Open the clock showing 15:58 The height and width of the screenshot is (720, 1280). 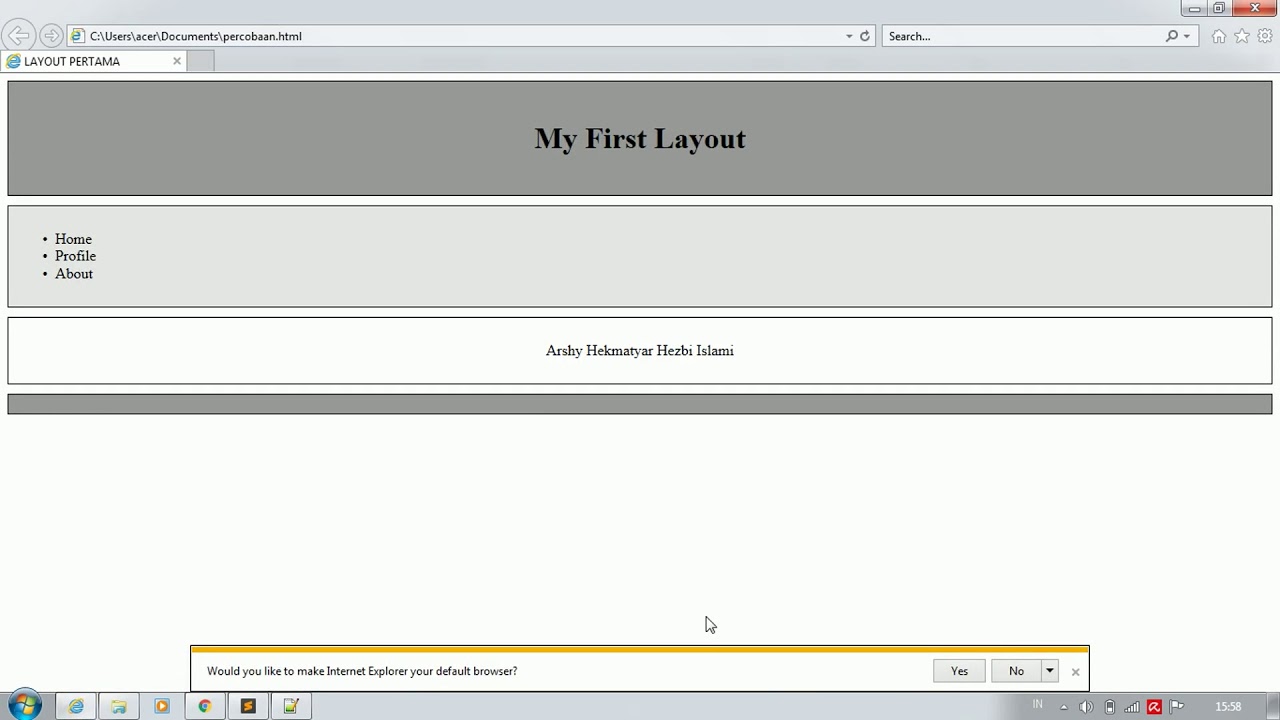[x=1228, y=707]
